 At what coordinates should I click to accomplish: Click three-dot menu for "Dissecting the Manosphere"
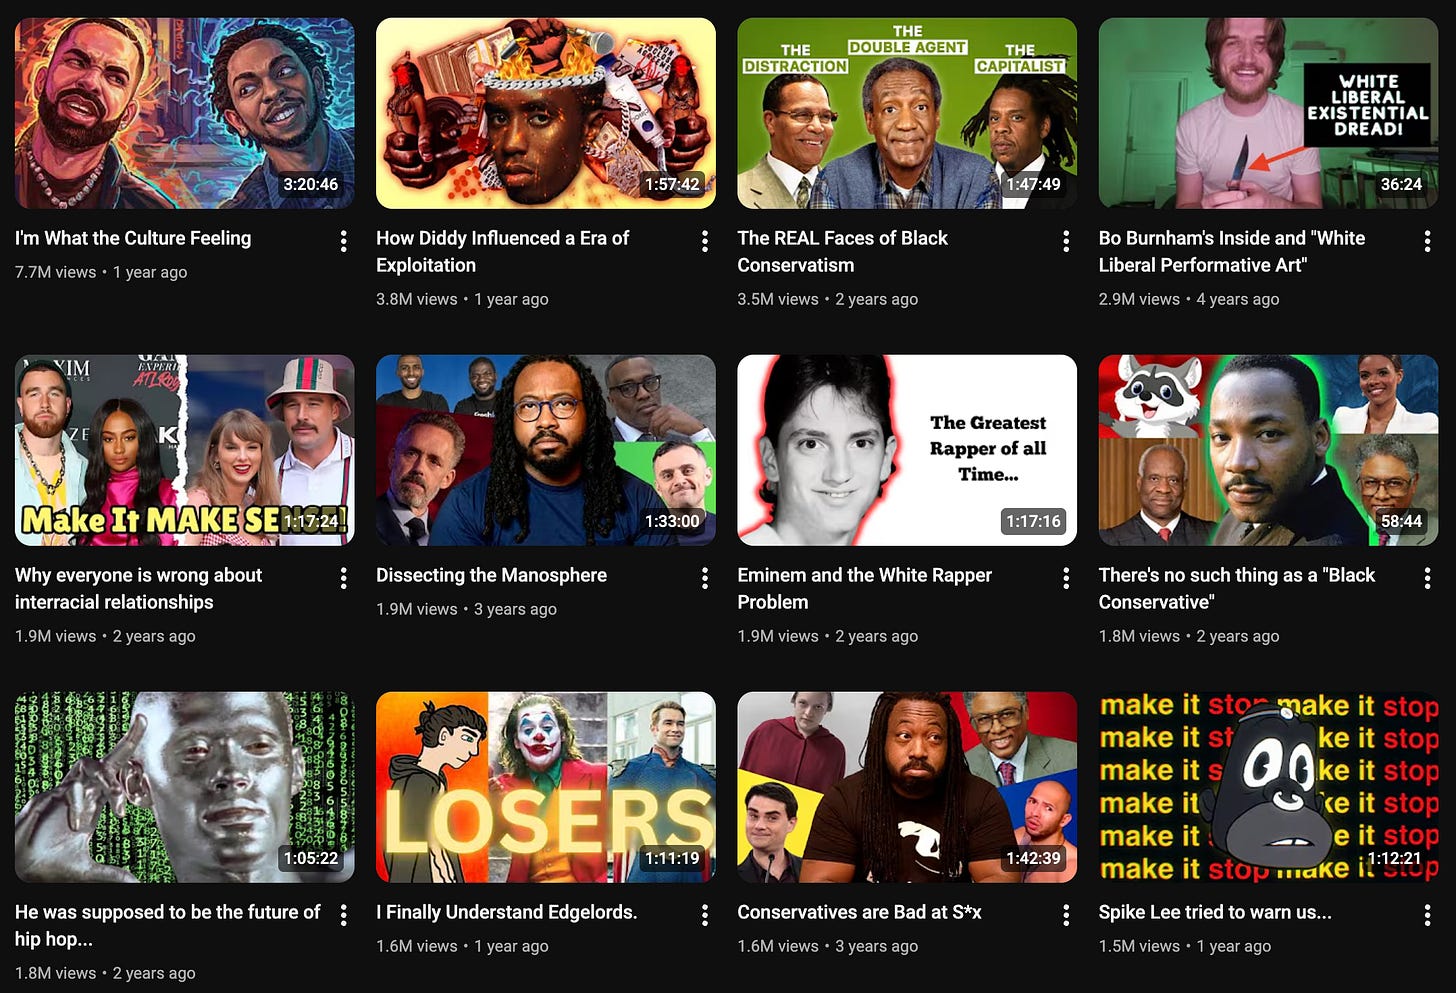click(x=705, y=578)
